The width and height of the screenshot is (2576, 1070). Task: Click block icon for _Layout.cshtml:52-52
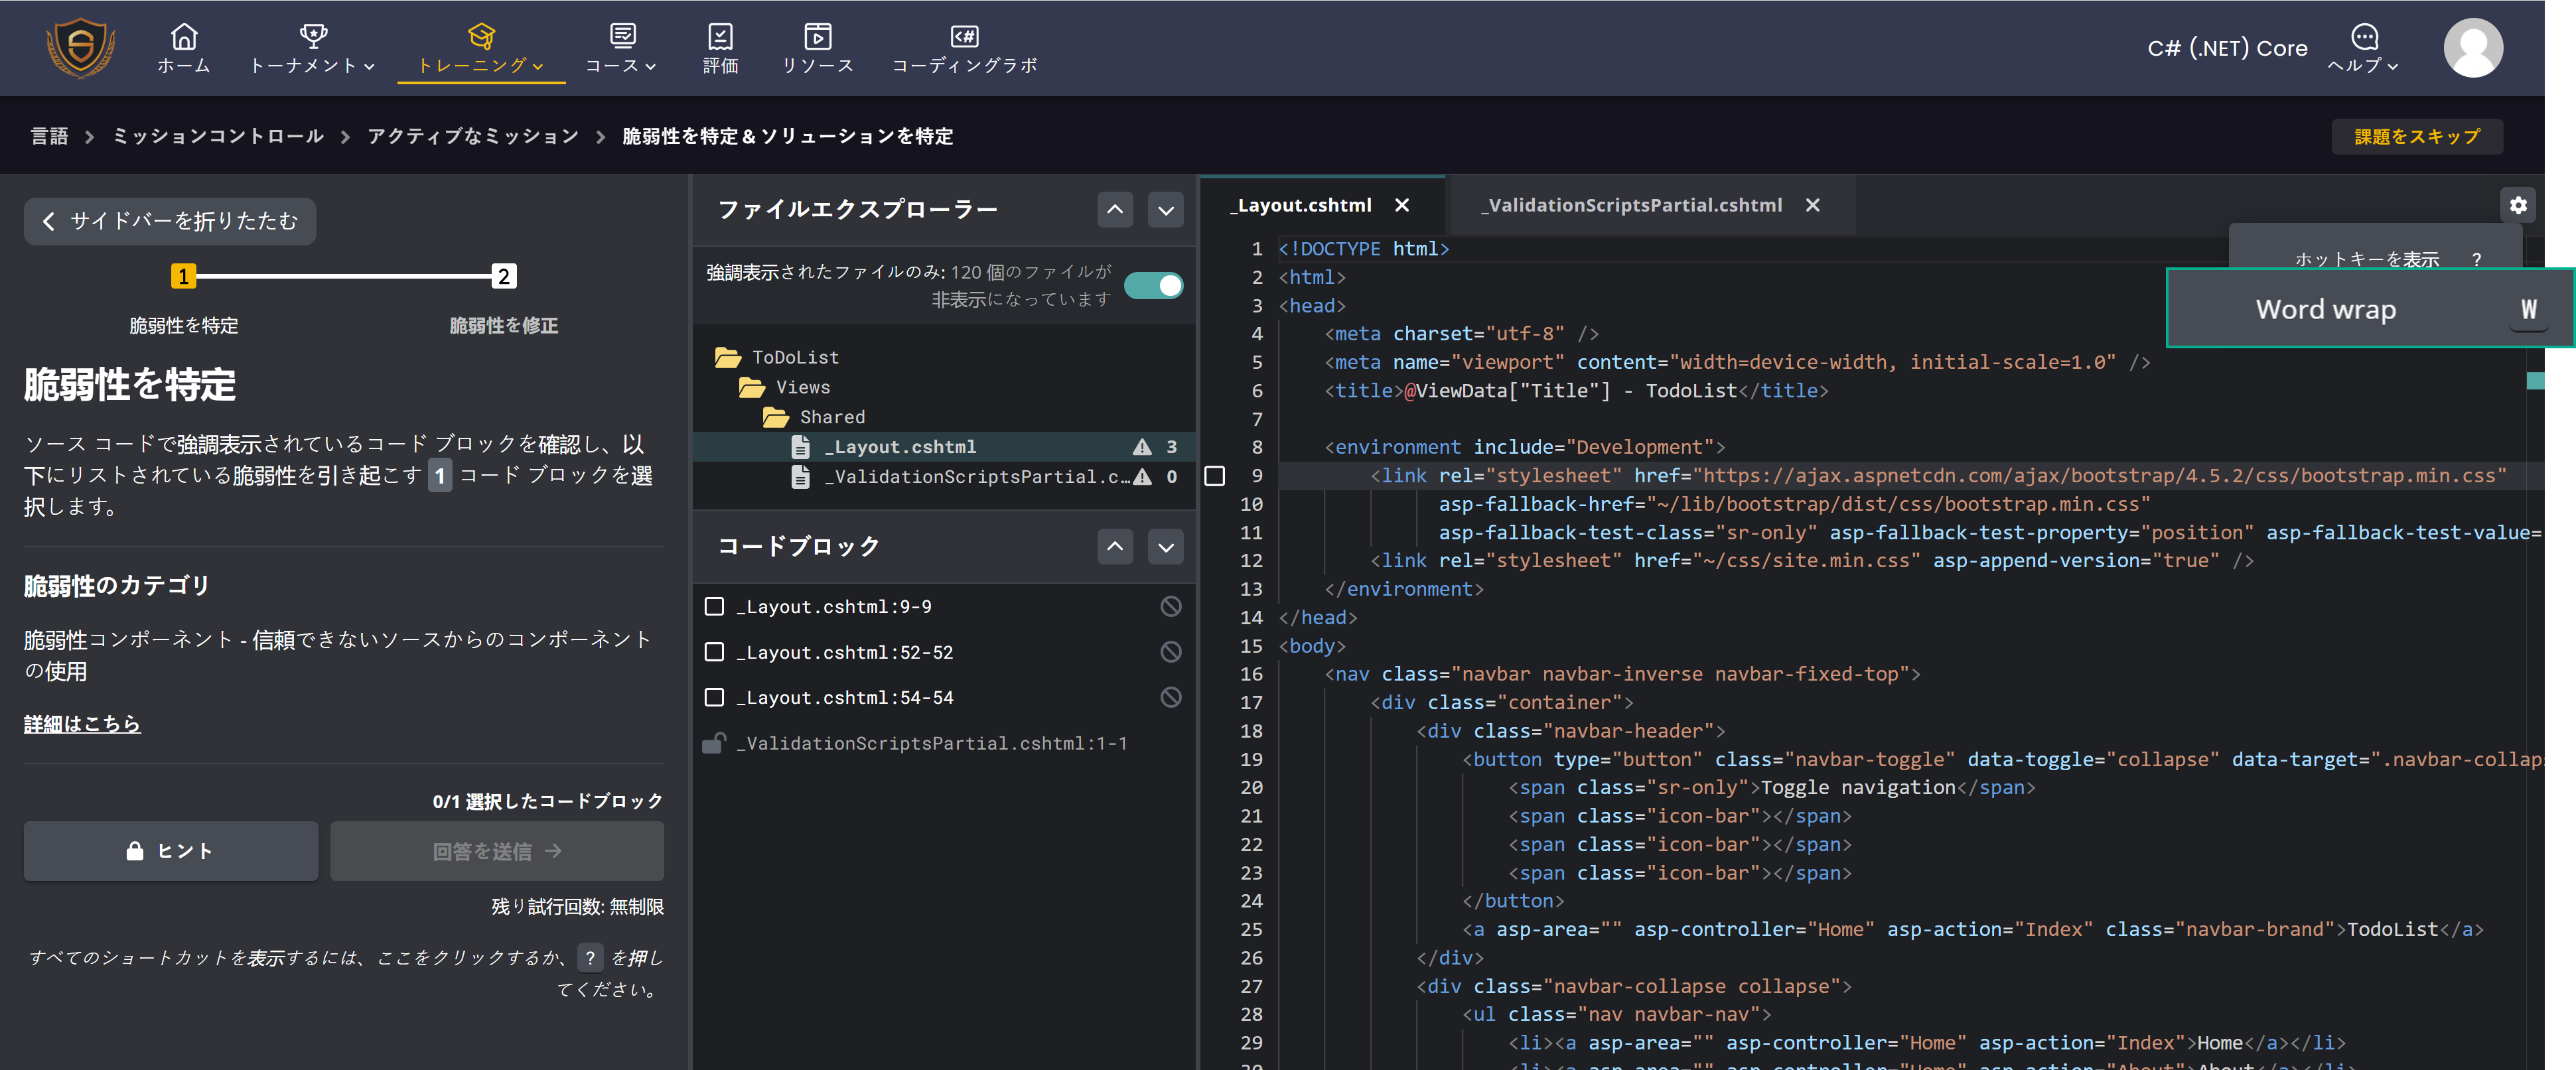tap(1170, 652)
